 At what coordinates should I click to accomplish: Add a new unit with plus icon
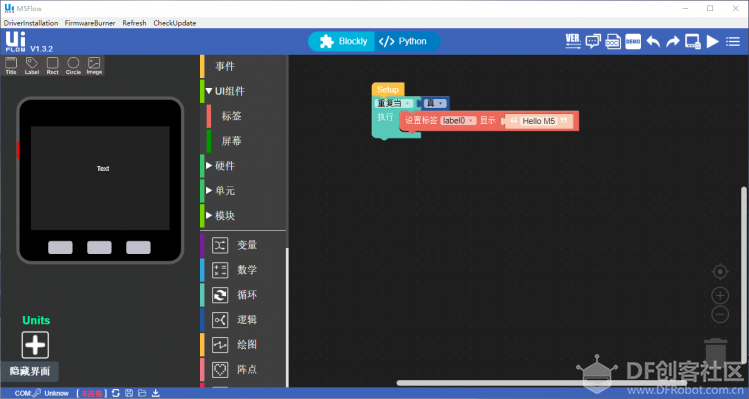pos(35,345)
